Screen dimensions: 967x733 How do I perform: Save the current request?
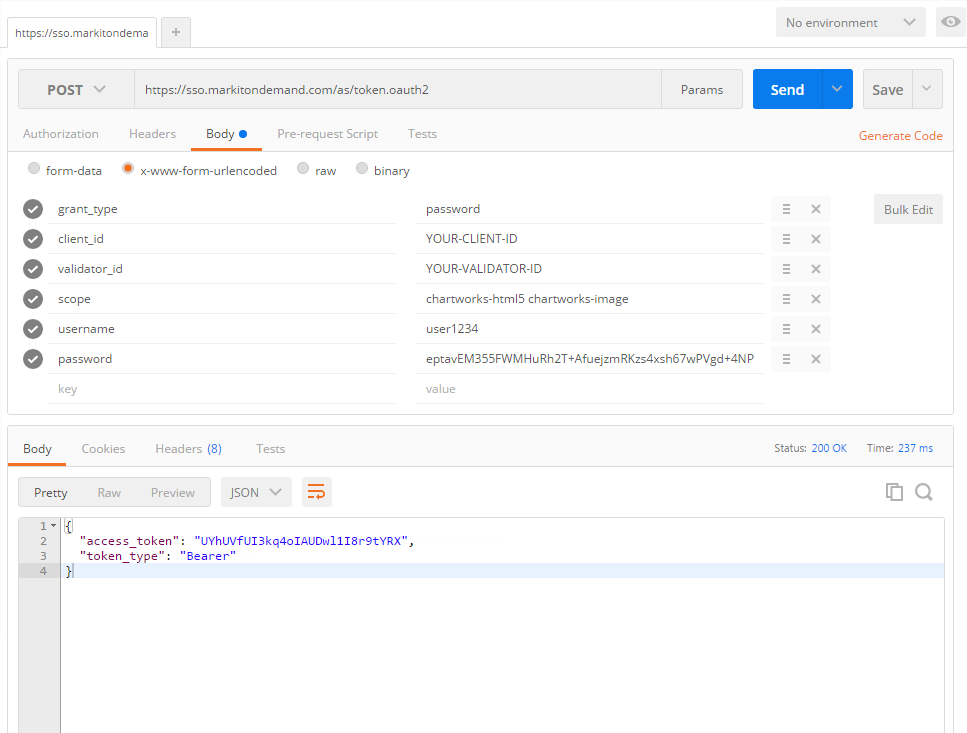click(887, 89)
